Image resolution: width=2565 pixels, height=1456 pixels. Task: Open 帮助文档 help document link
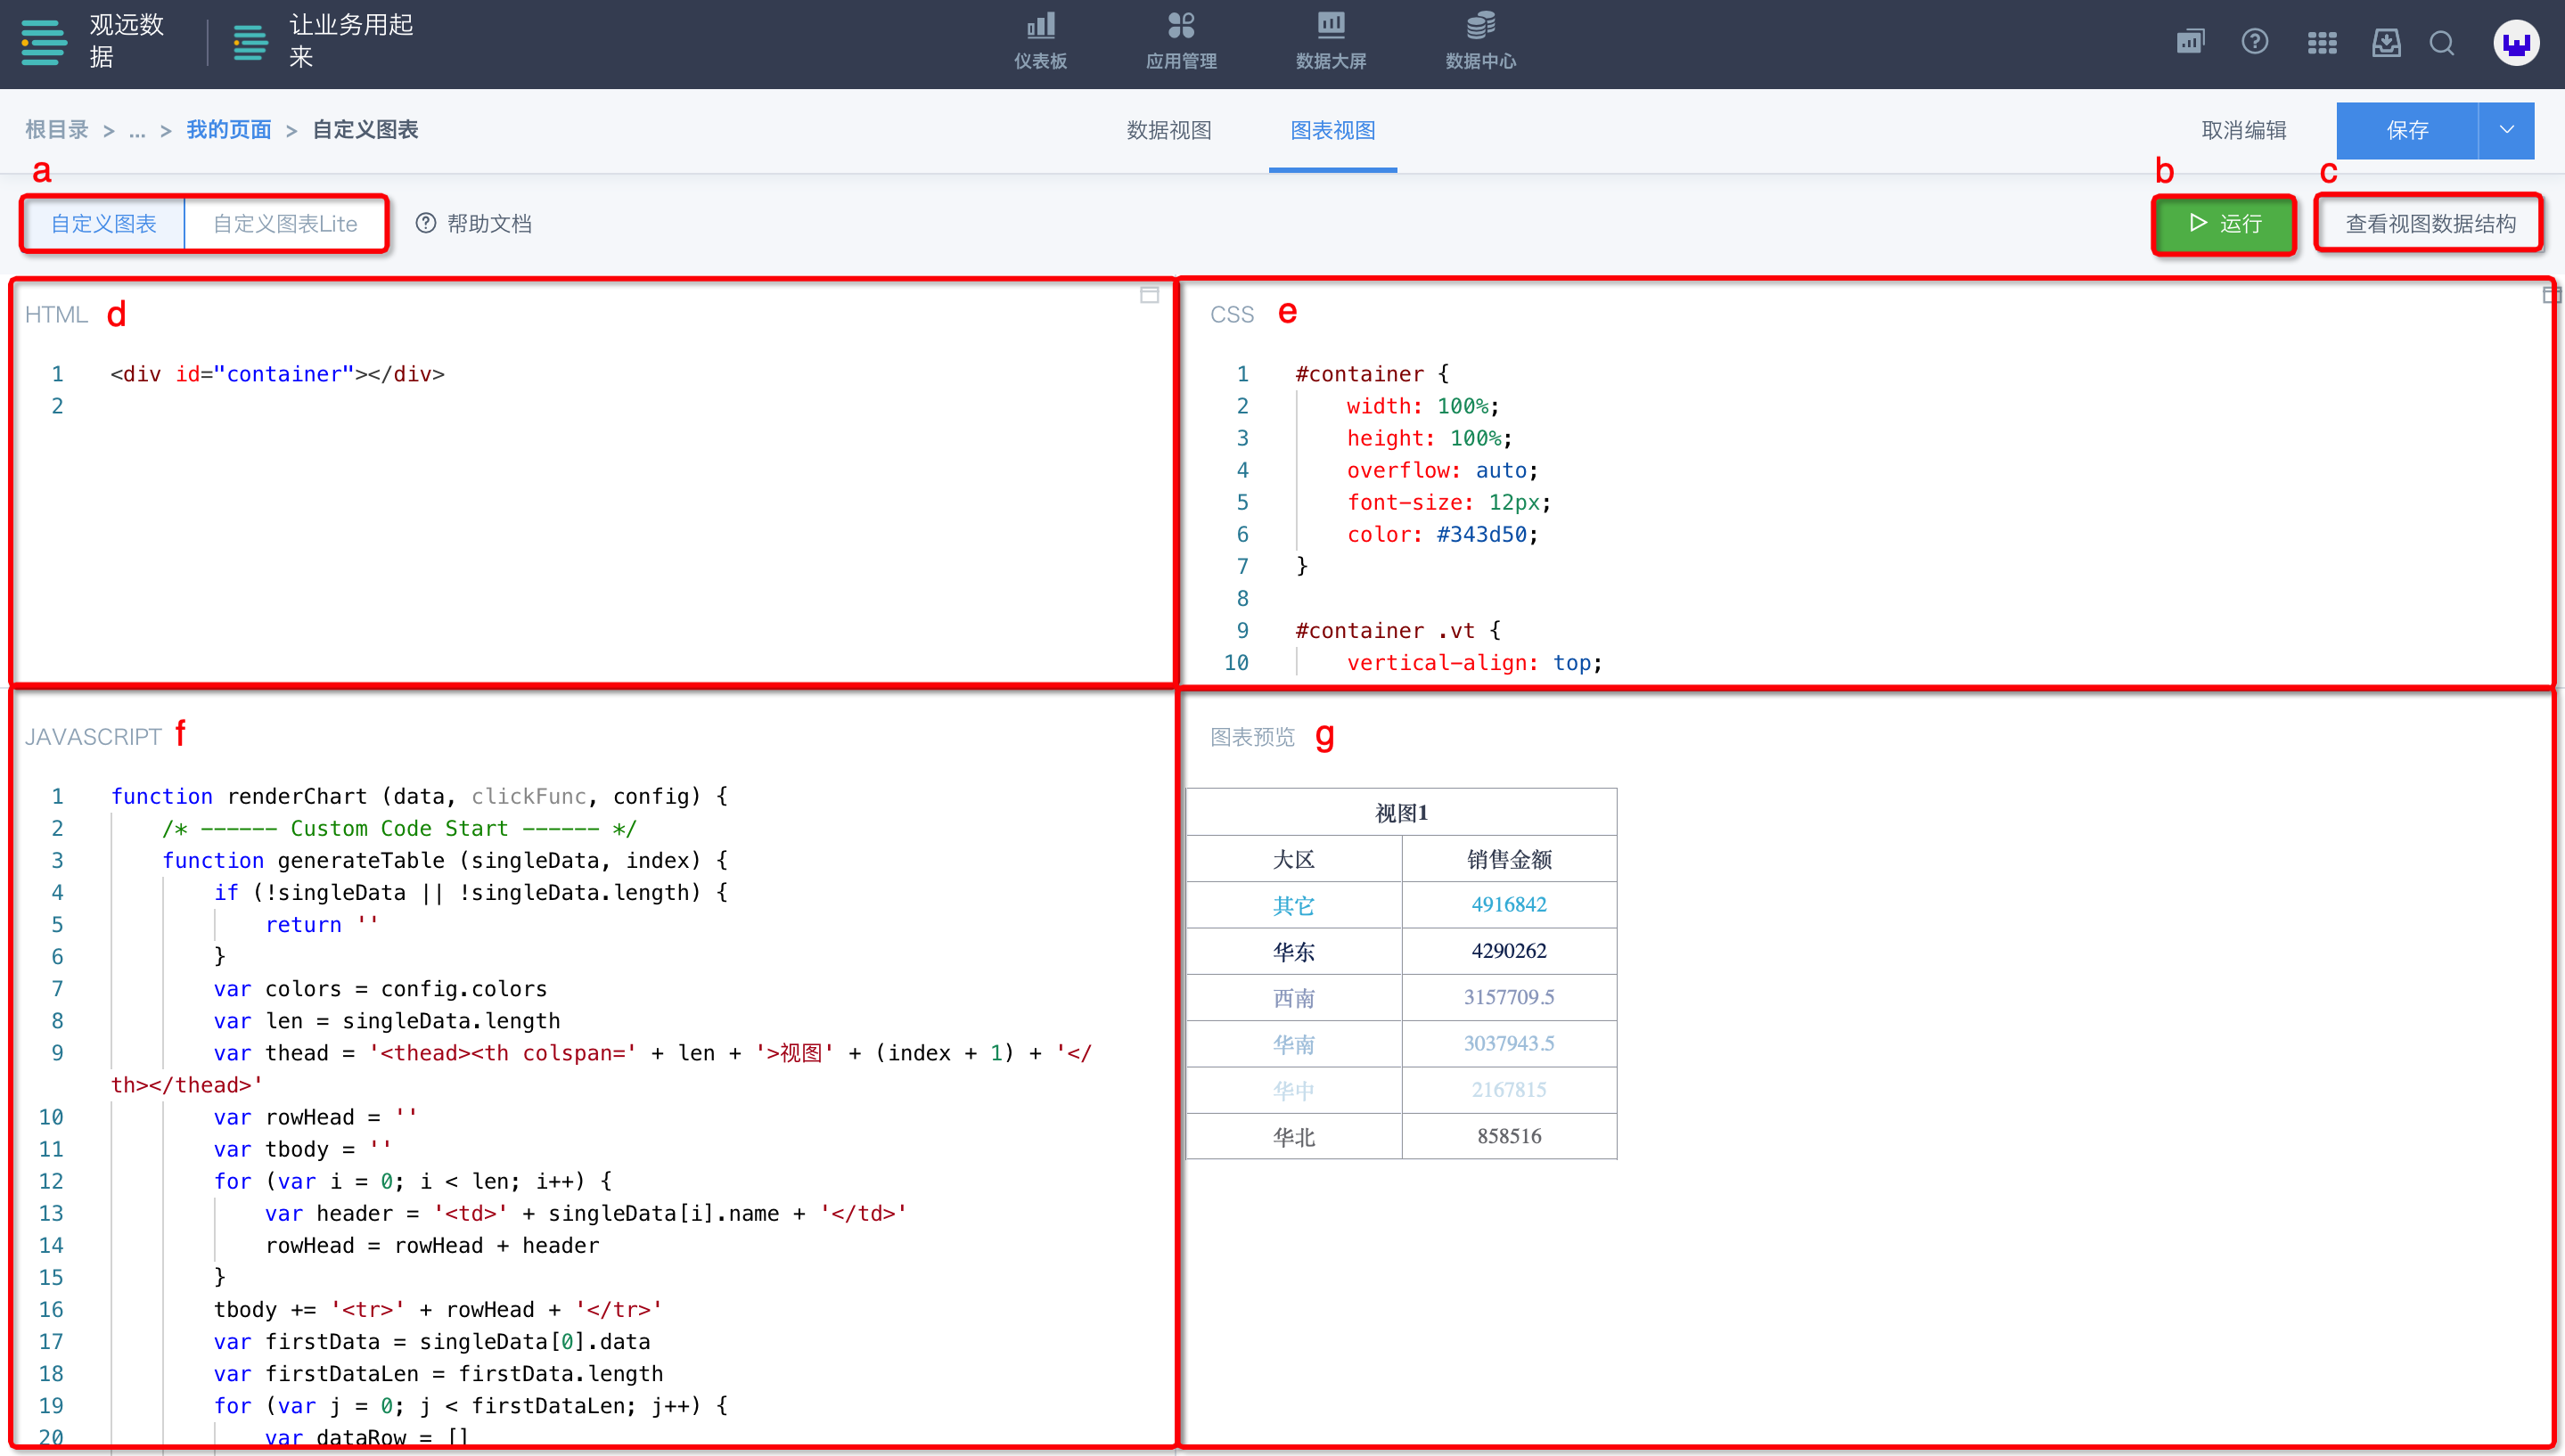coord(474,223)
